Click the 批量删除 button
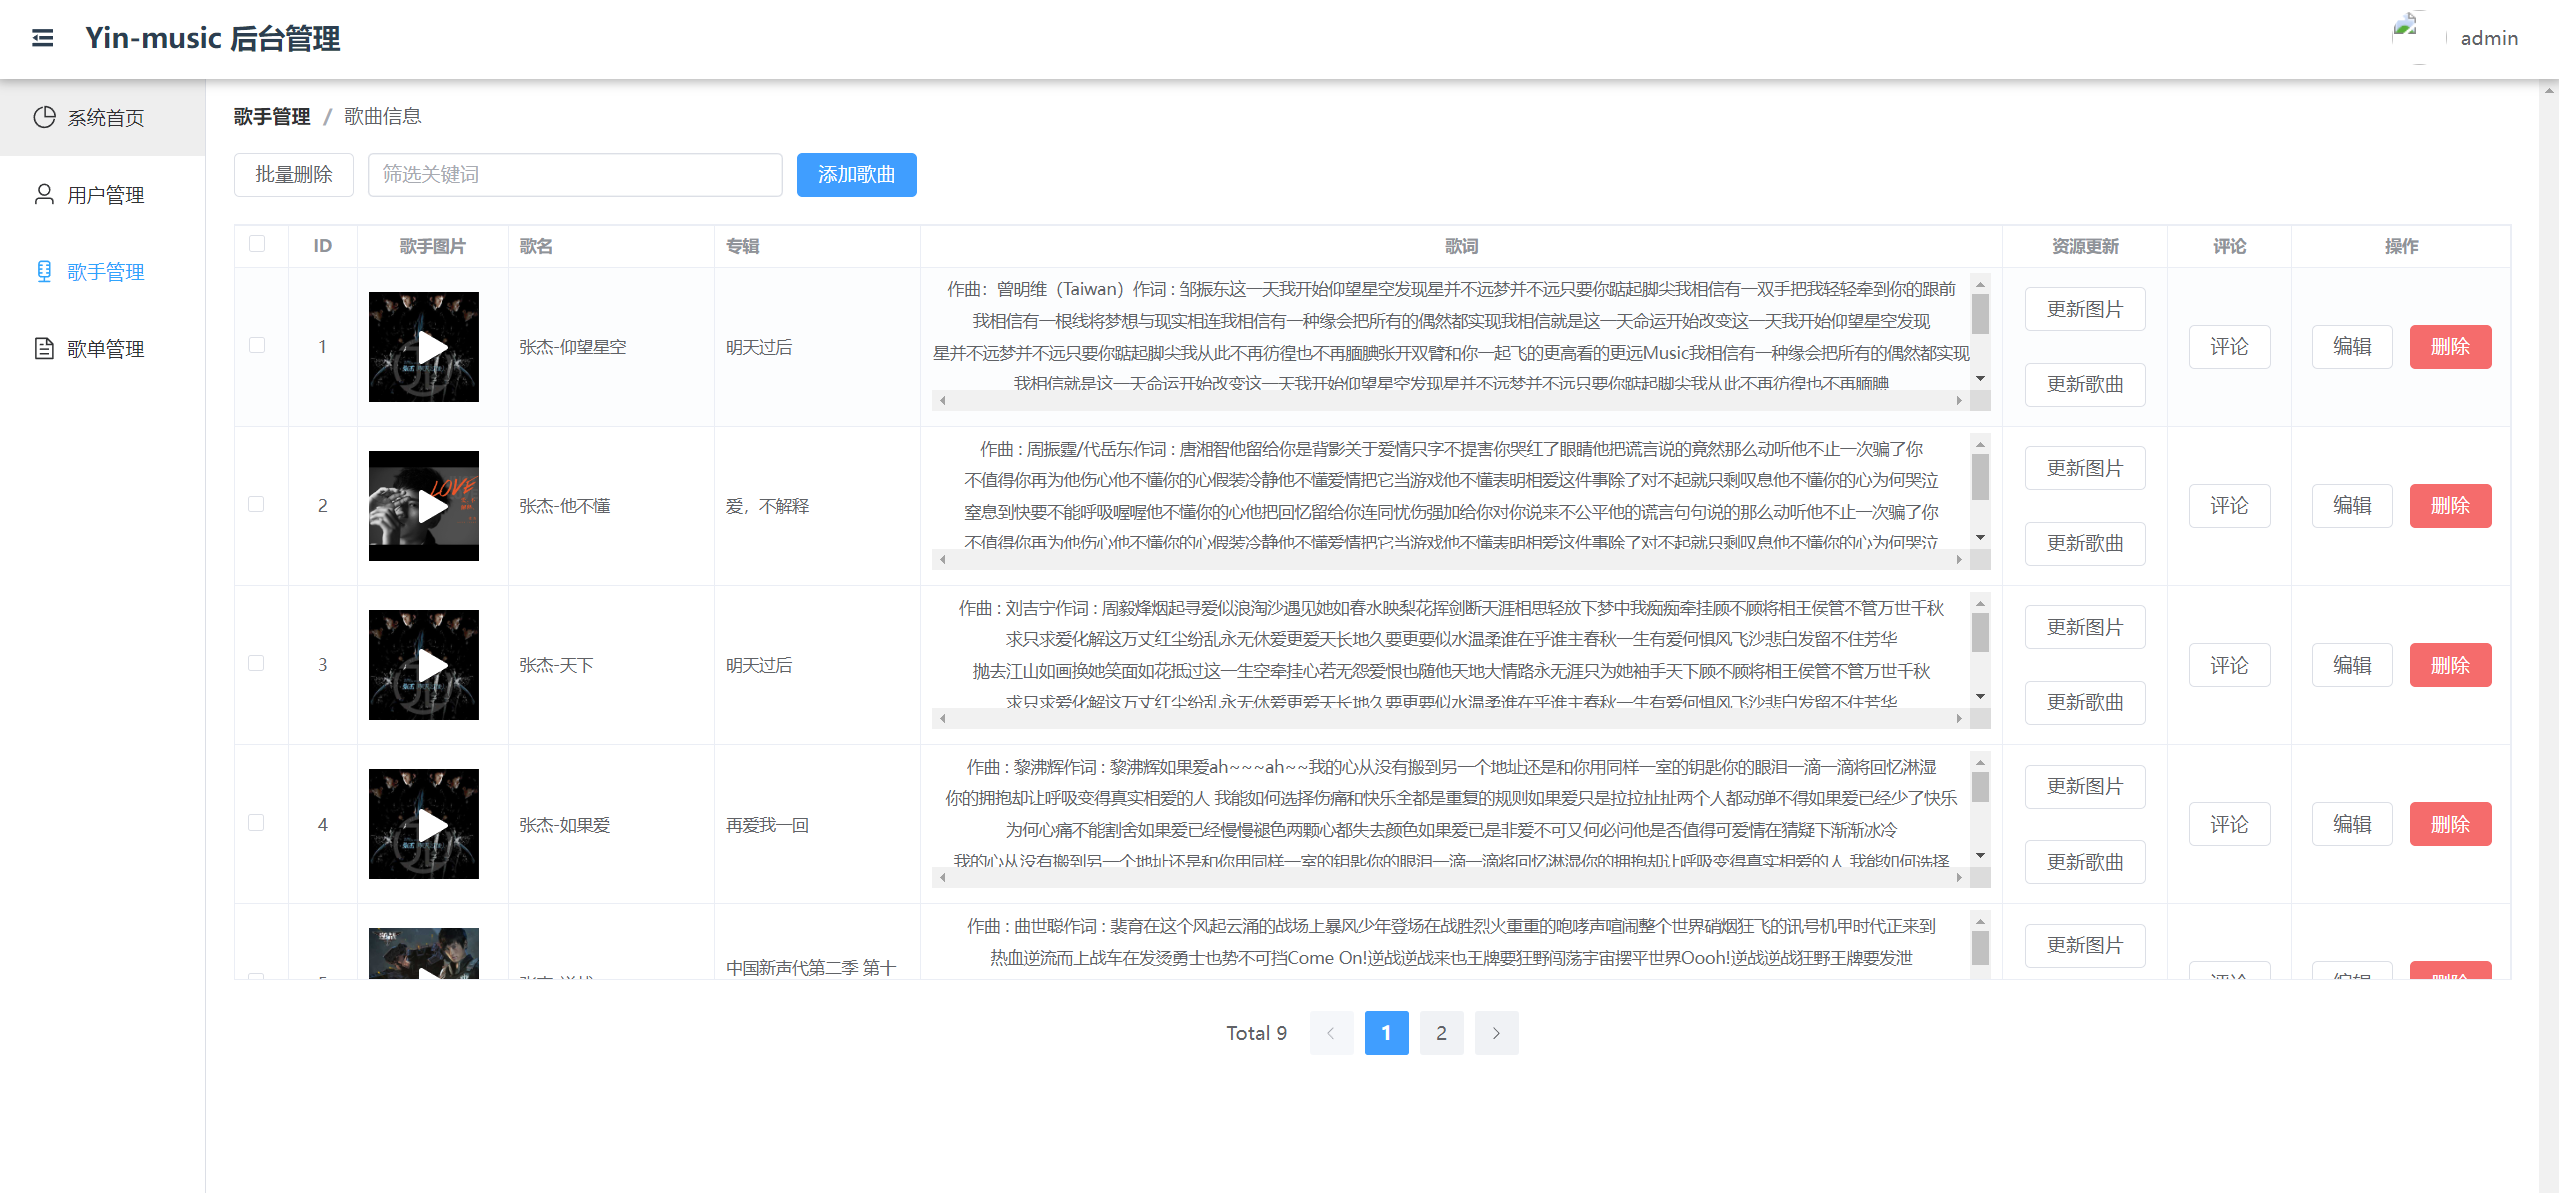Screen dimensions: 2559x1193 click(x=294, y=175)
